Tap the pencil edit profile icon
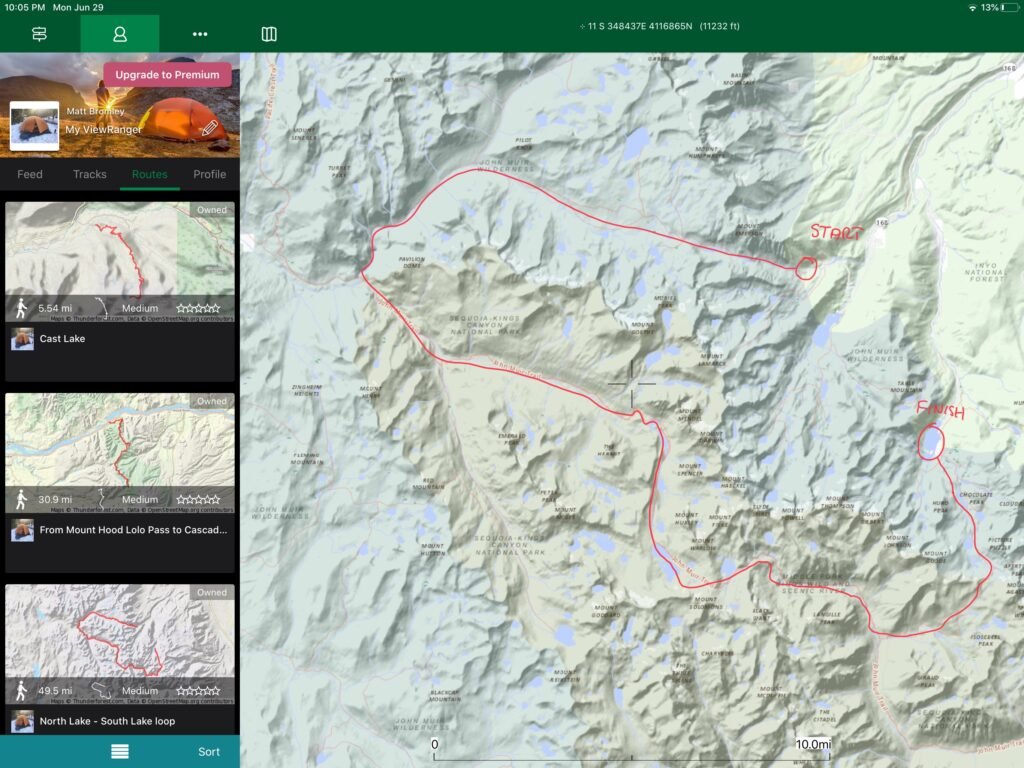1024x768 pixels. (x=210, y=127)
